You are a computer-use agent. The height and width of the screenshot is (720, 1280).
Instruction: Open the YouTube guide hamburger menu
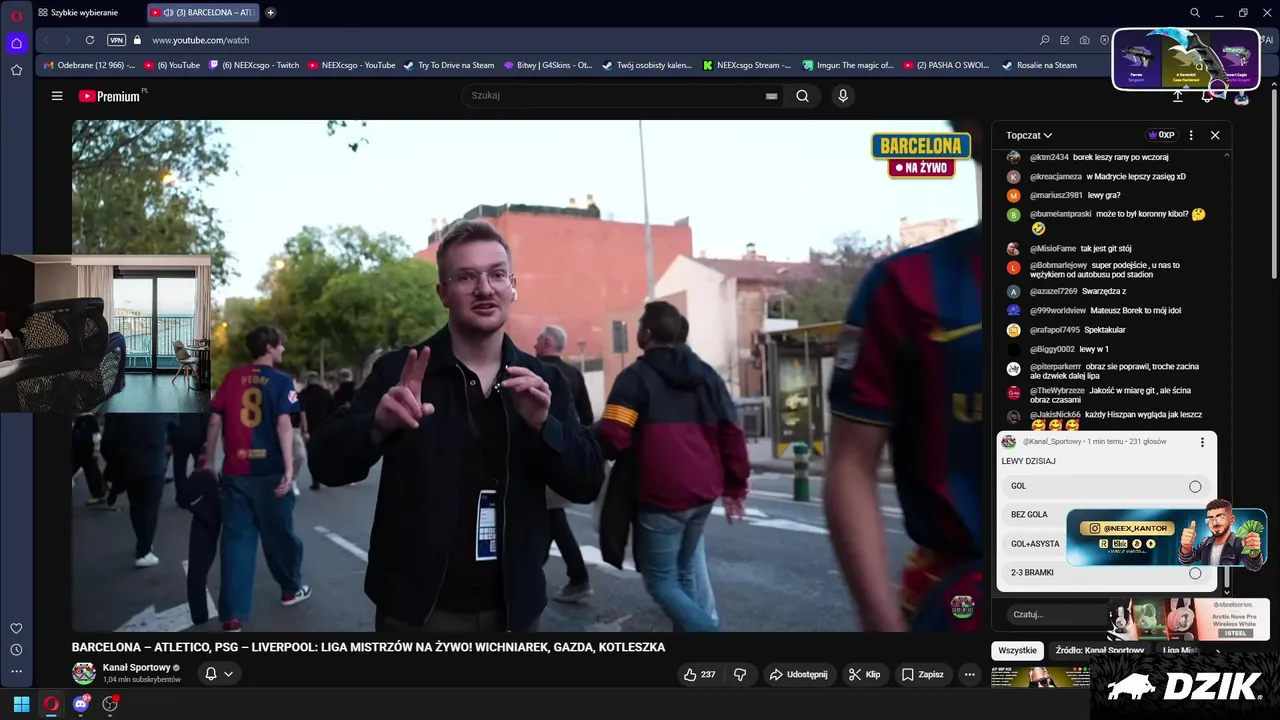[57, 96]
